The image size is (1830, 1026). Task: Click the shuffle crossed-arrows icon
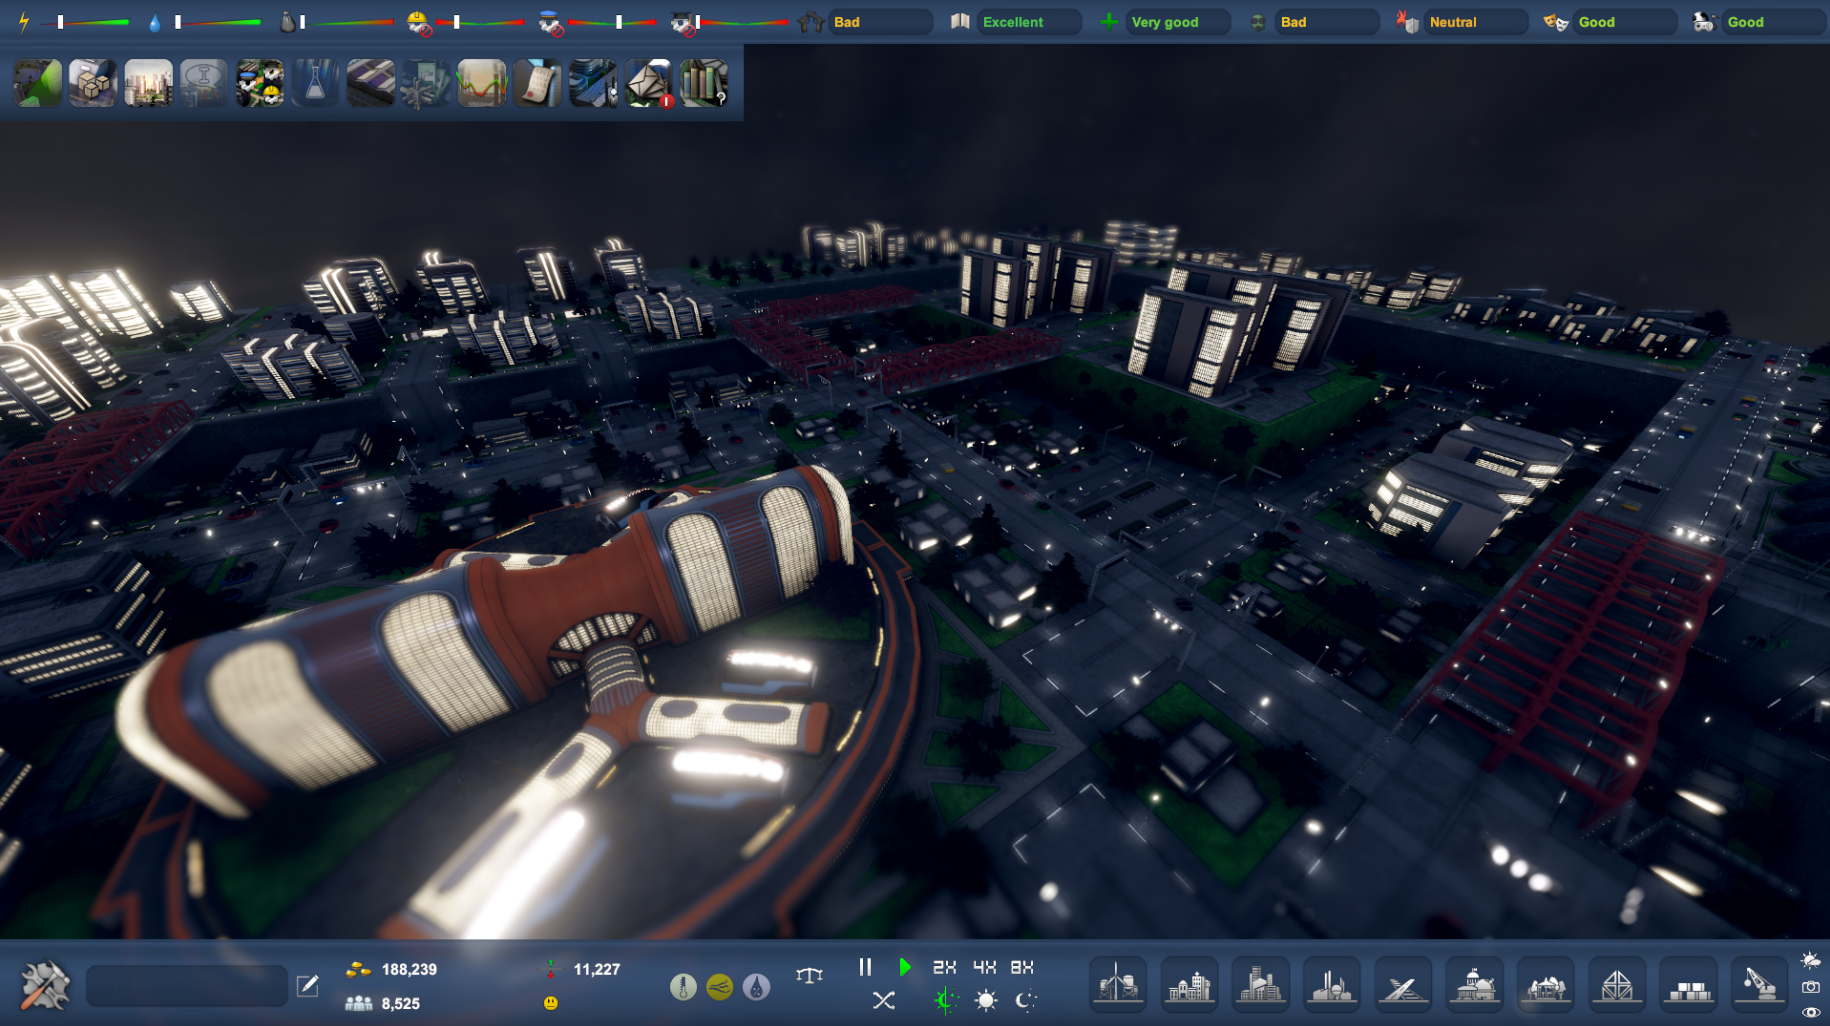pos(883,1000)
